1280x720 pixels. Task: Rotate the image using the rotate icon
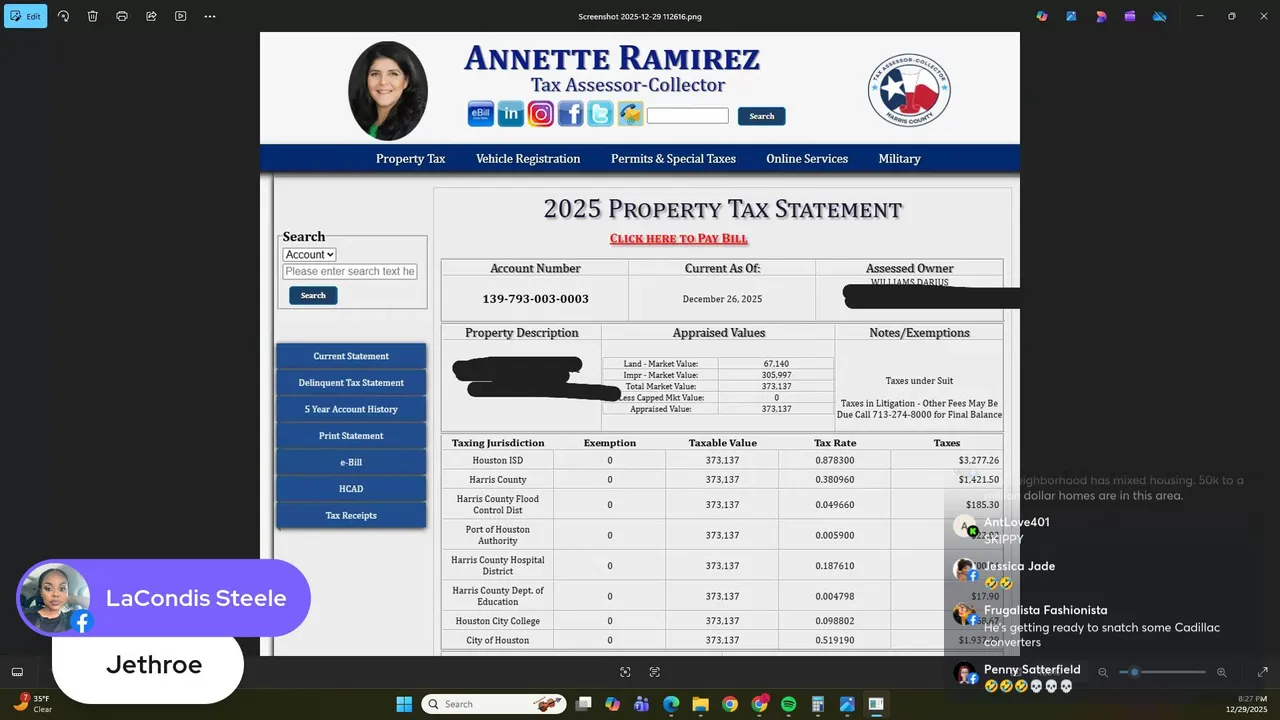[x=63, y=16]
